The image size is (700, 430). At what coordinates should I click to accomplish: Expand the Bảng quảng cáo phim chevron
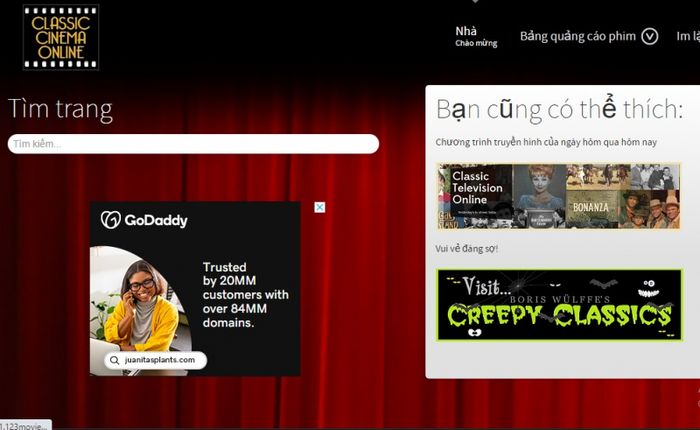650,36
